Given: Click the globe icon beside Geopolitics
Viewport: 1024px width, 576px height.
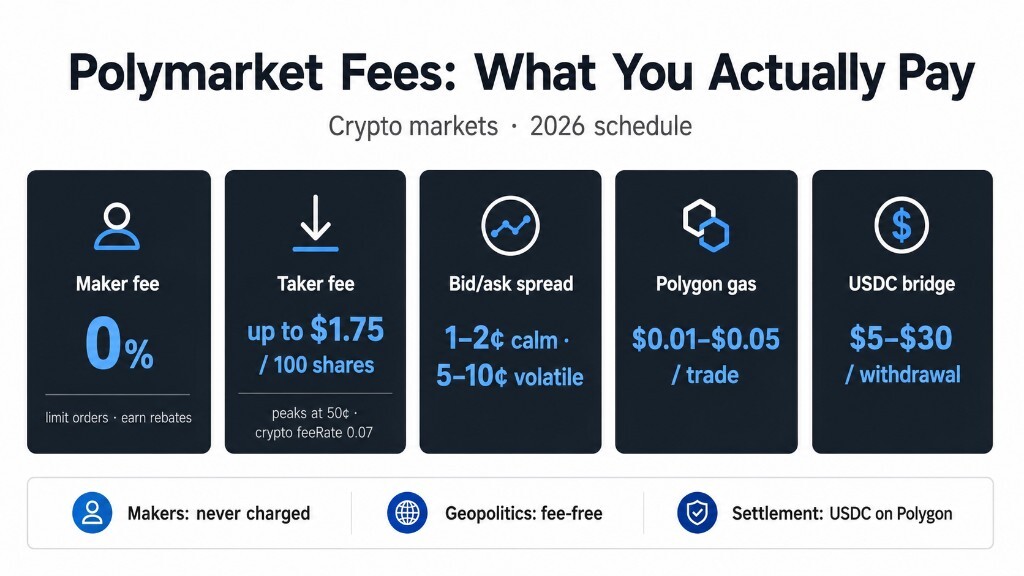Looking at the screenshot, I should (407, 513).
